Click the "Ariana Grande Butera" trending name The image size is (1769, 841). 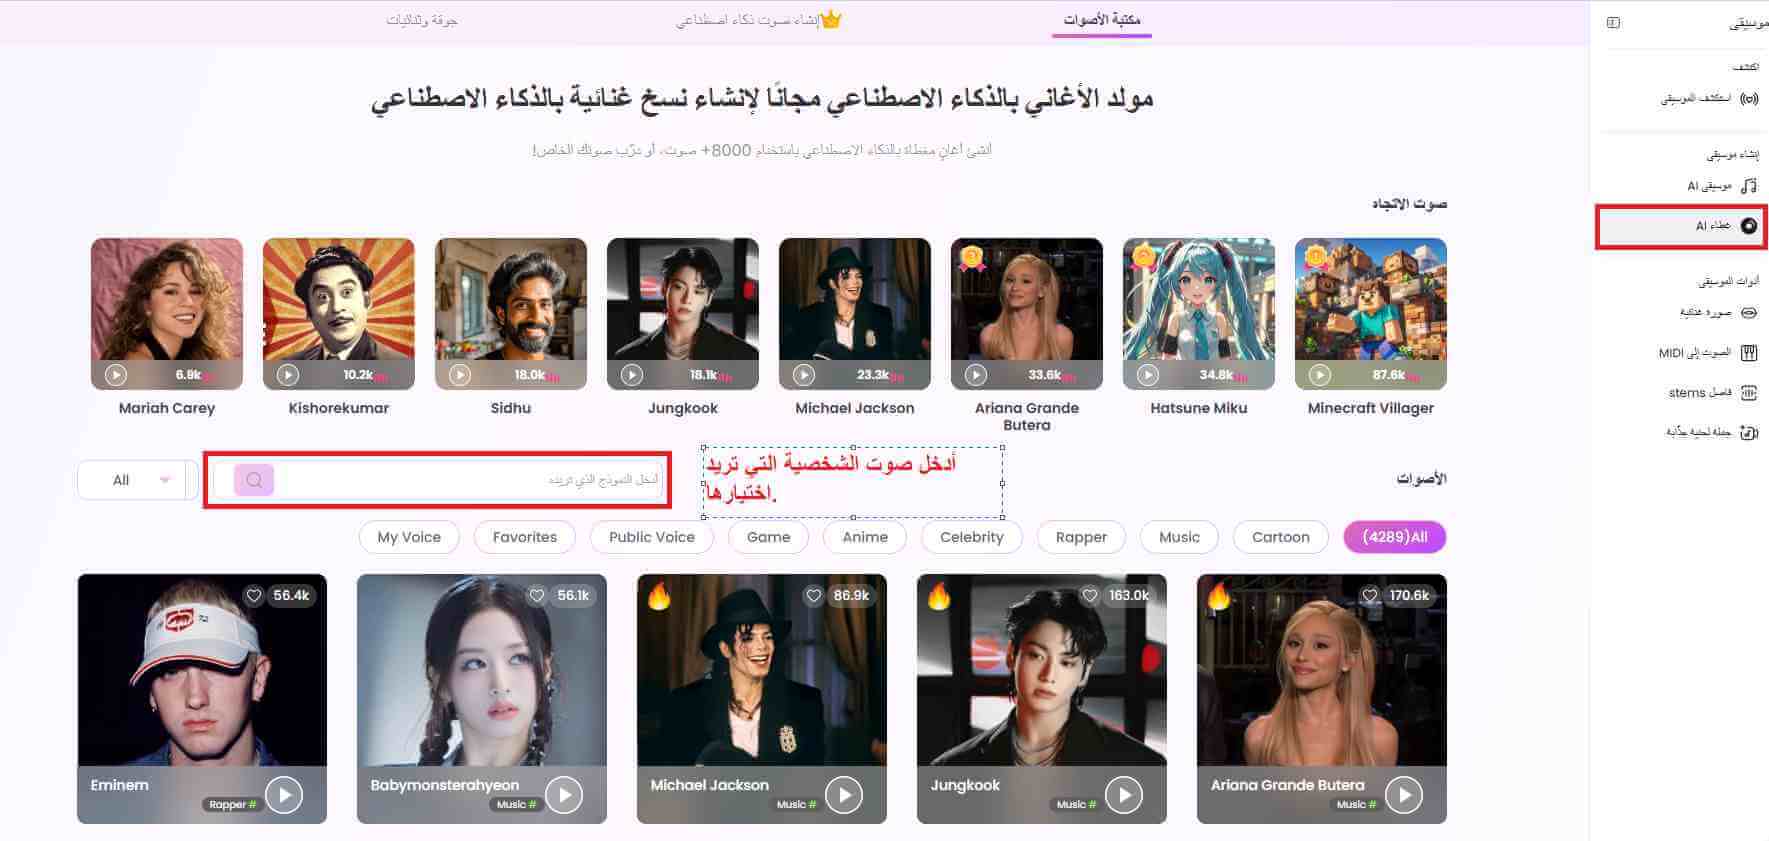point(1027,416)
